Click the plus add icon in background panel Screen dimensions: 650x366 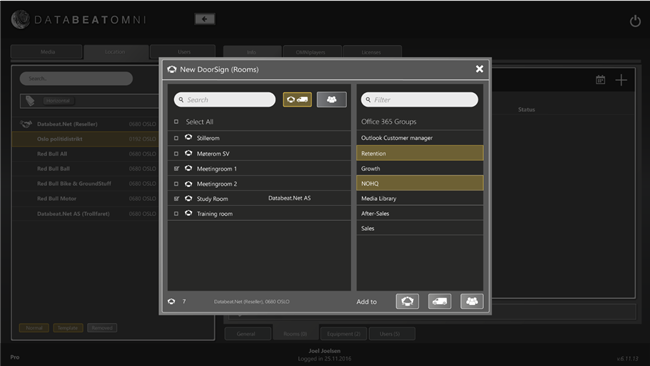(621, 80)
